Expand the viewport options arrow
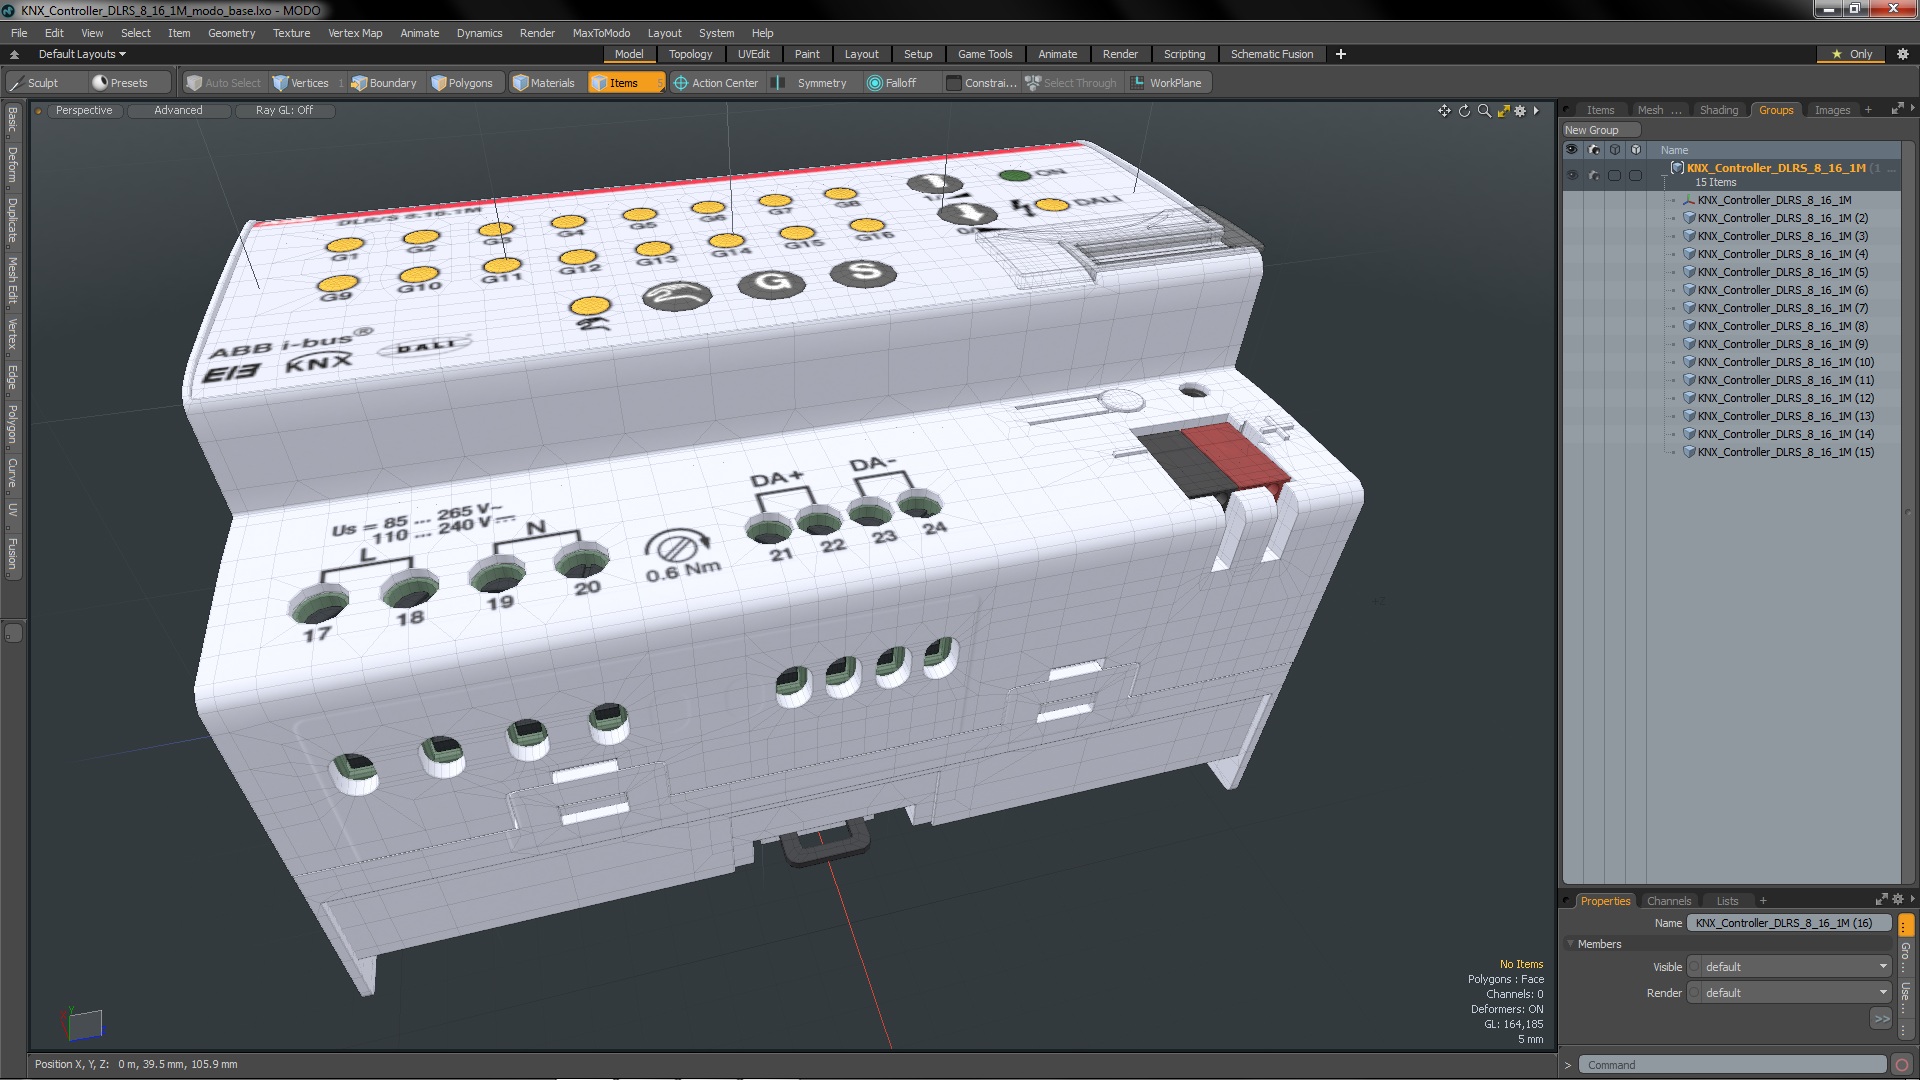Screen dimensions: 1920x1080 coord(1536,111)
